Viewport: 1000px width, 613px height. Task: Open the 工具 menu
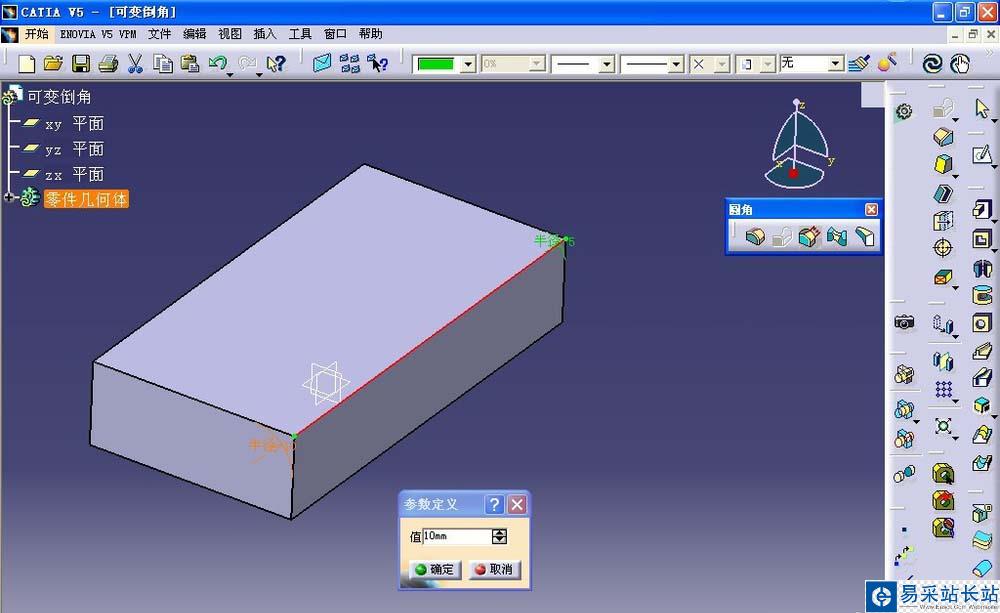pos(300,34)
